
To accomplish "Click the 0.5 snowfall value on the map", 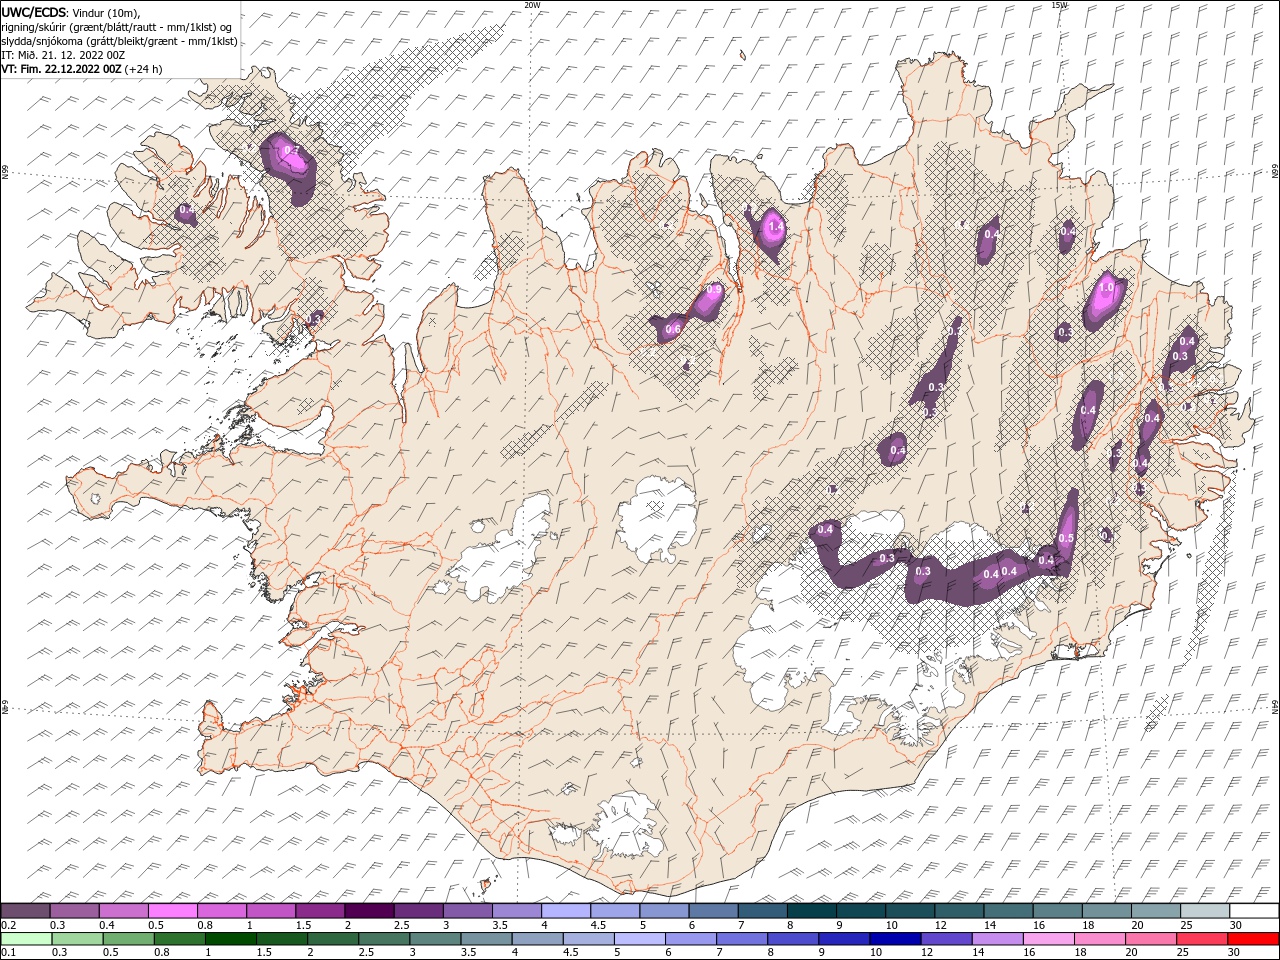I will coord(1066,539).
